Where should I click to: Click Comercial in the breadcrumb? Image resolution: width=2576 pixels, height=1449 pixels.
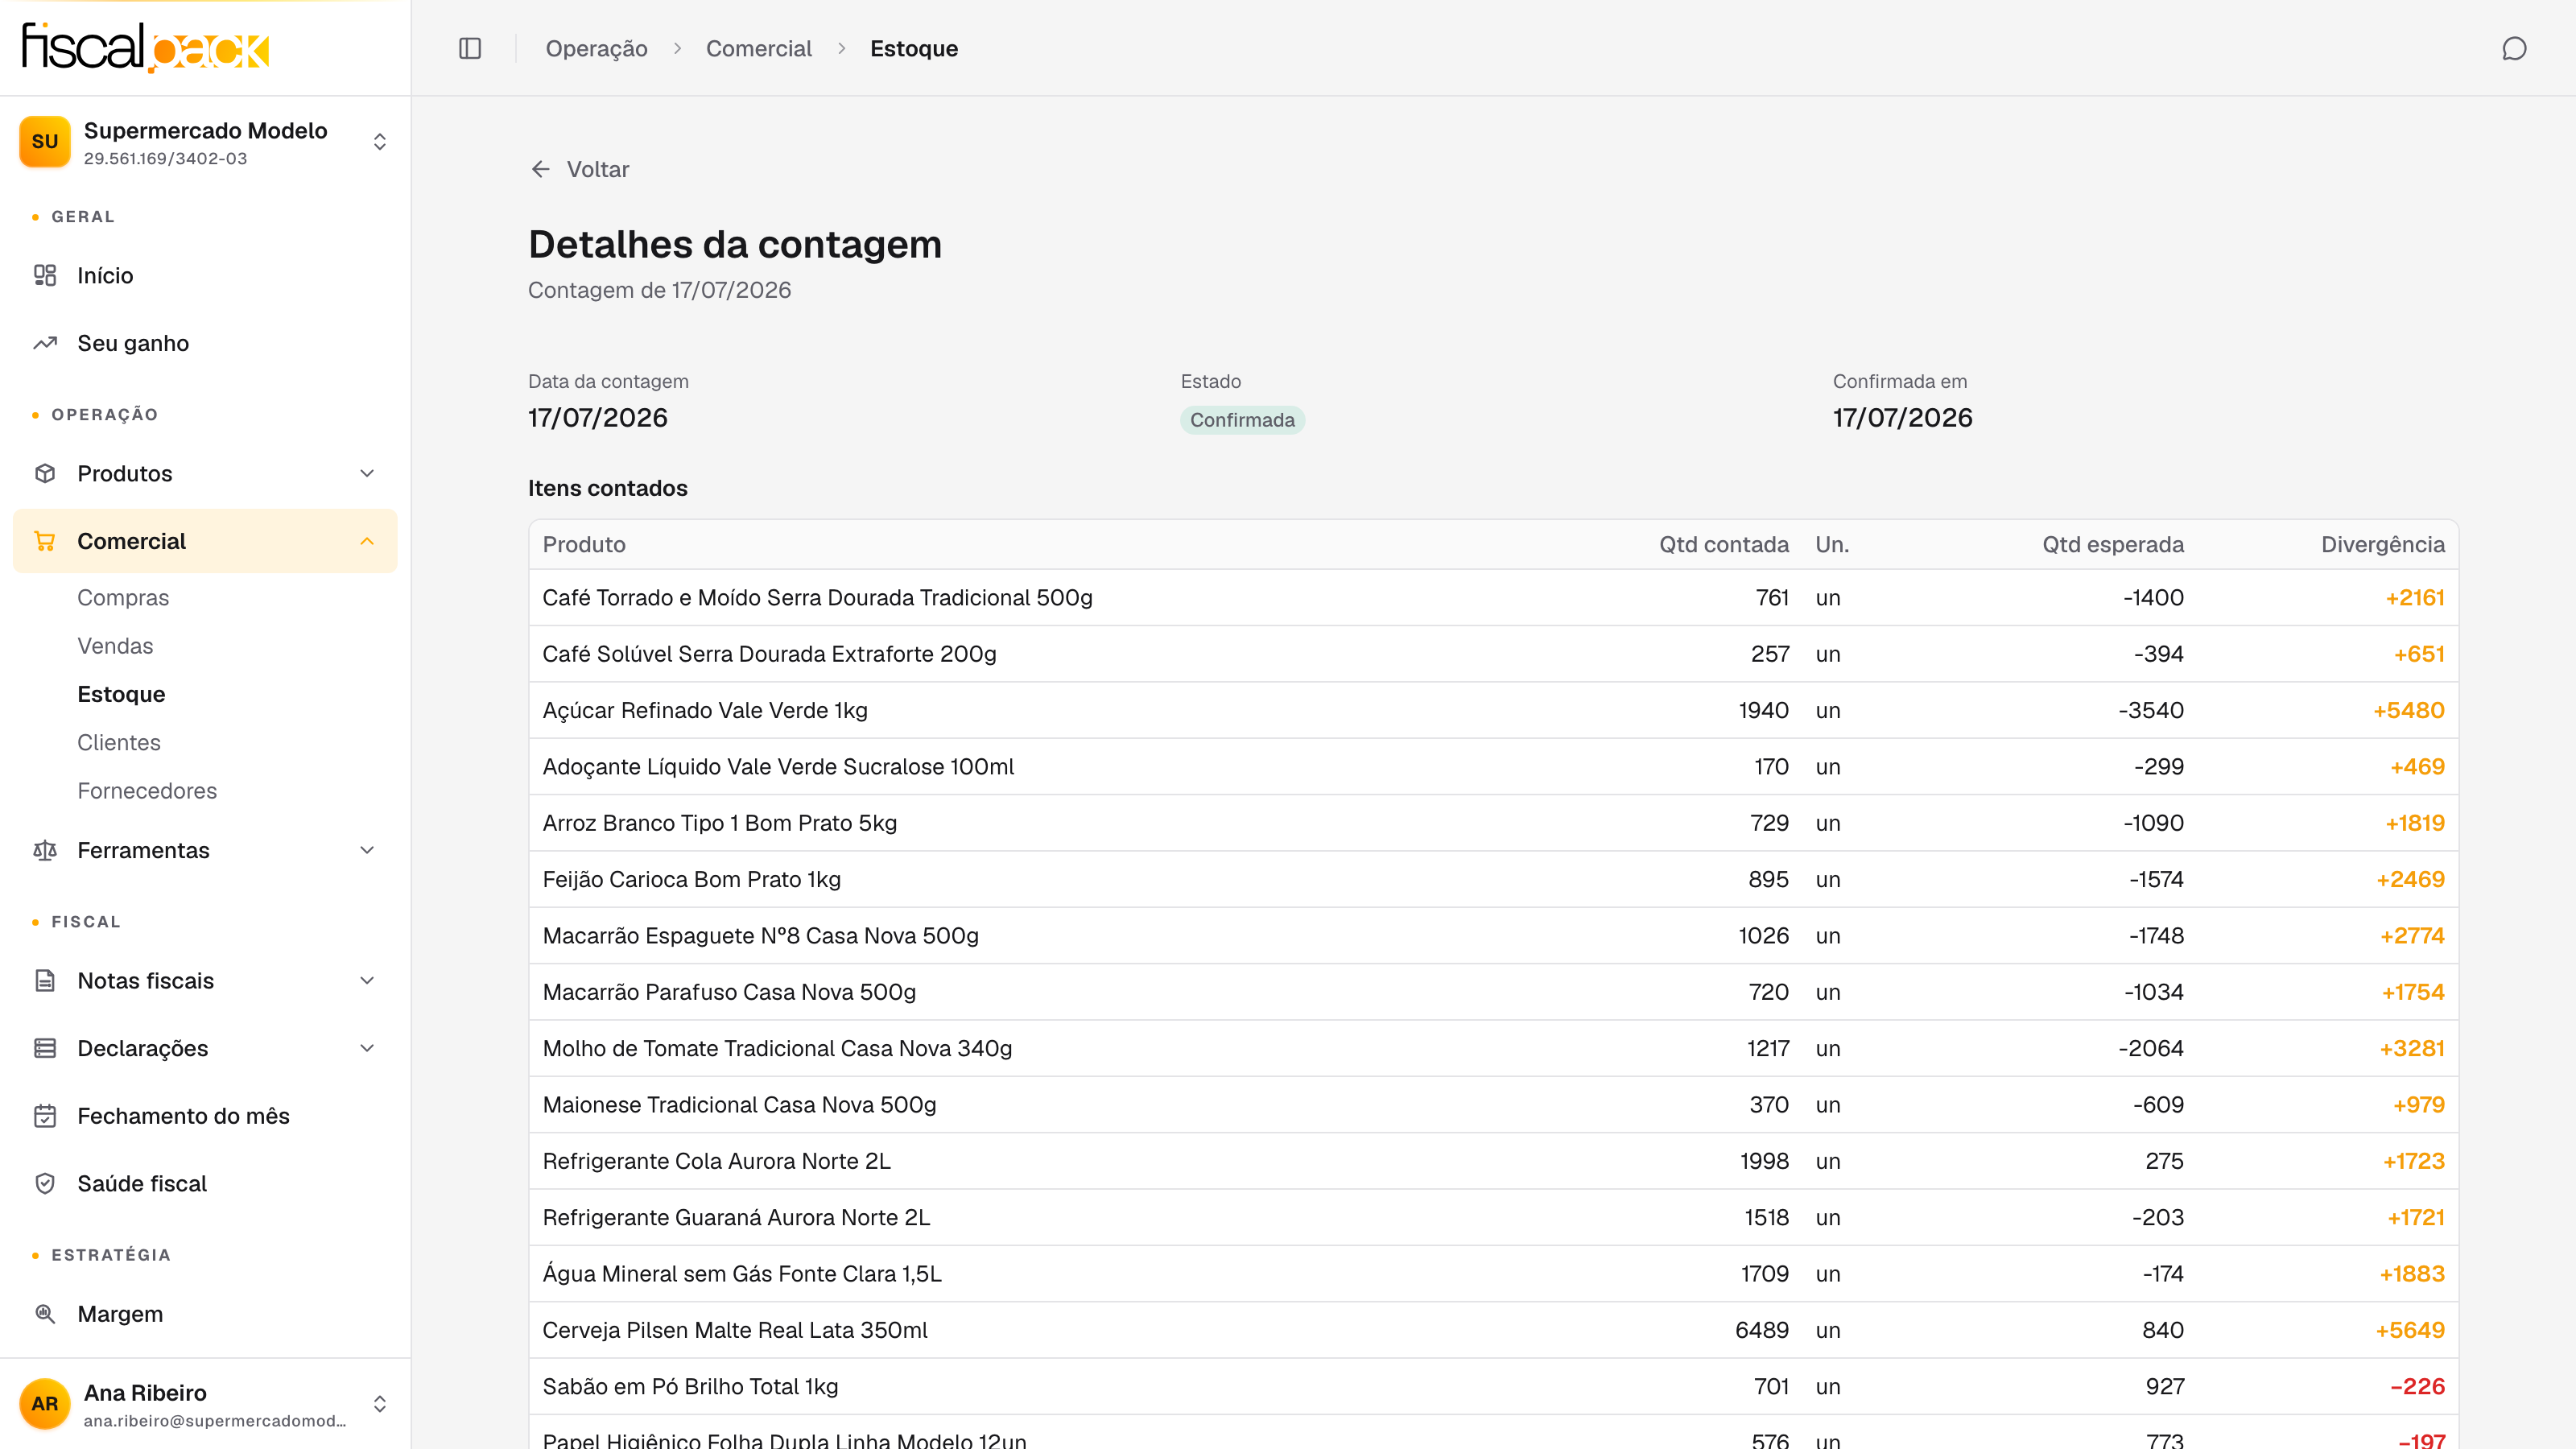[758, 48]
